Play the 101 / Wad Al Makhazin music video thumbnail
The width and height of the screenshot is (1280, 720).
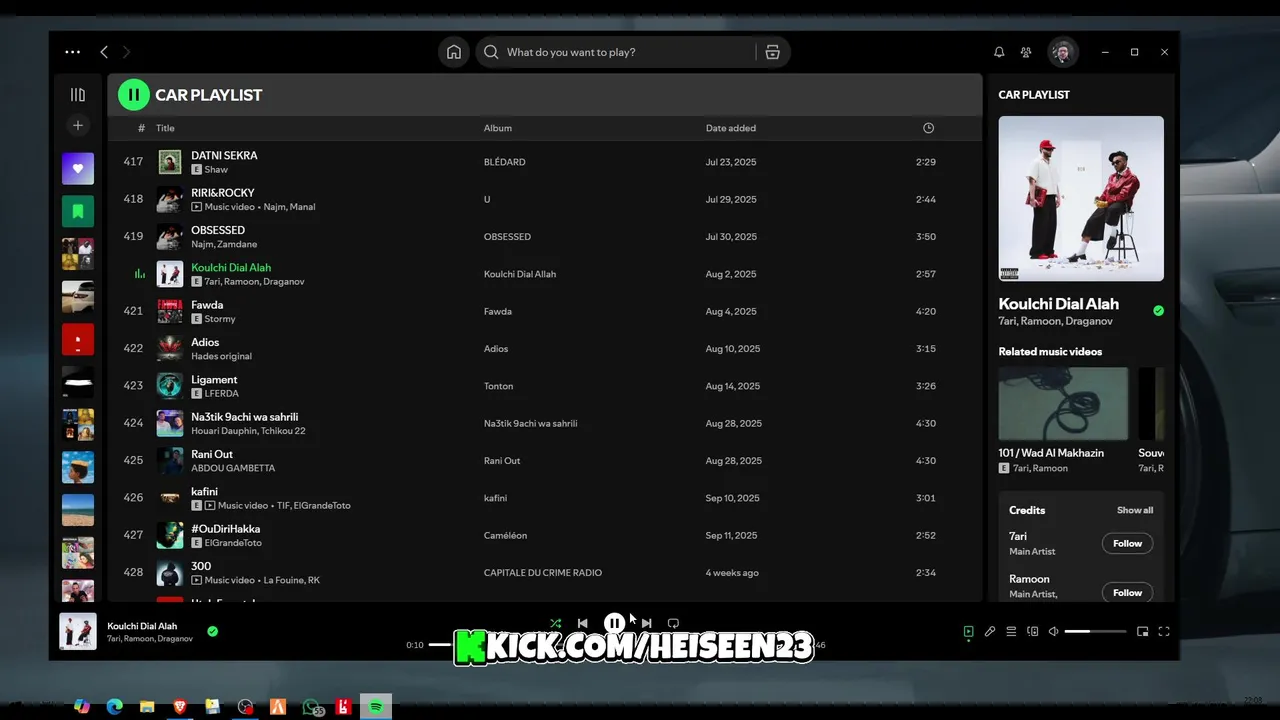point(1063,403)
